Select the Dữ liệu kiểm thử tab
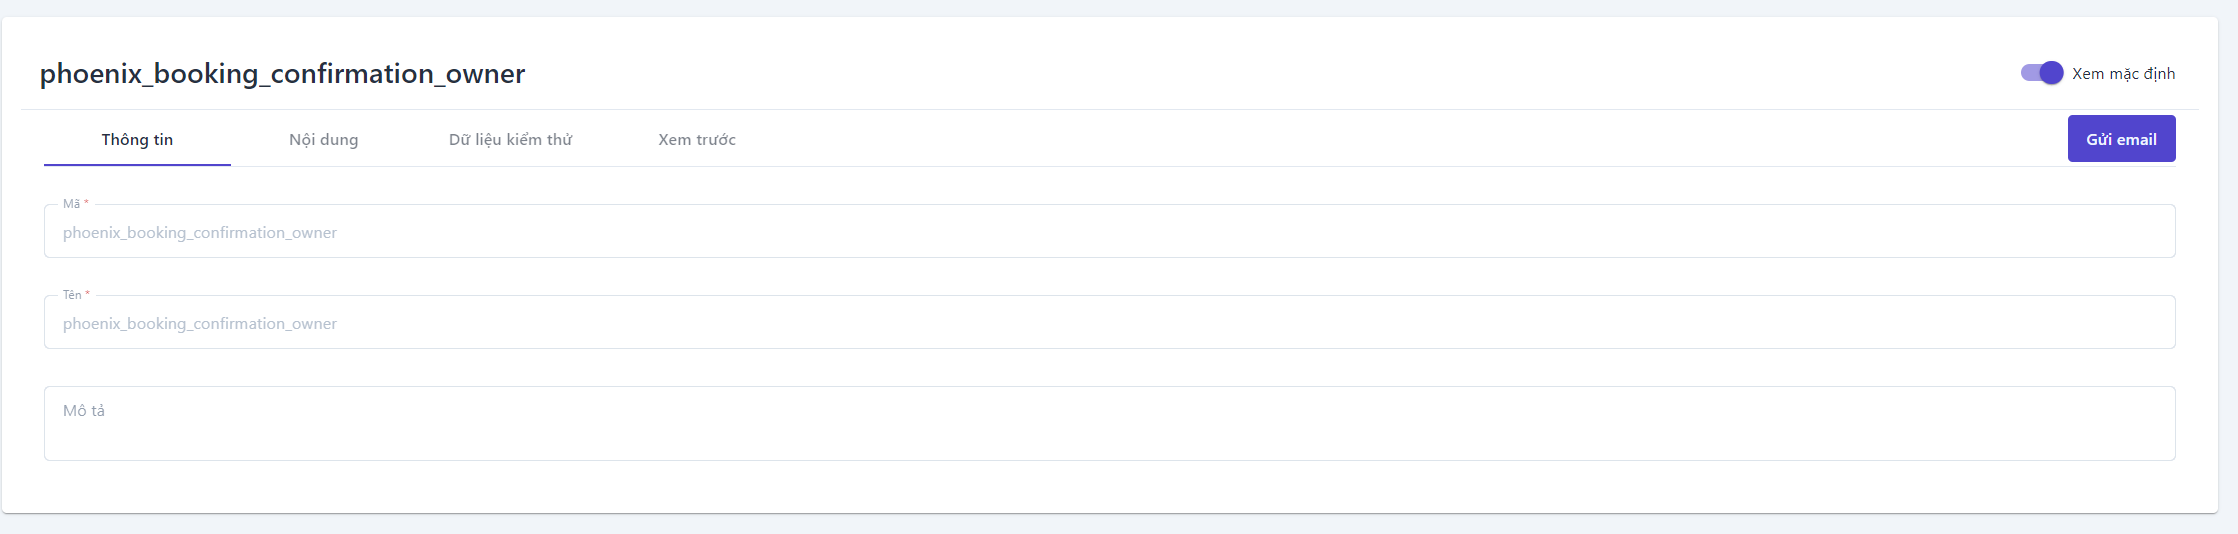Viewport: 2238px width, 534px height. [510, 140]
